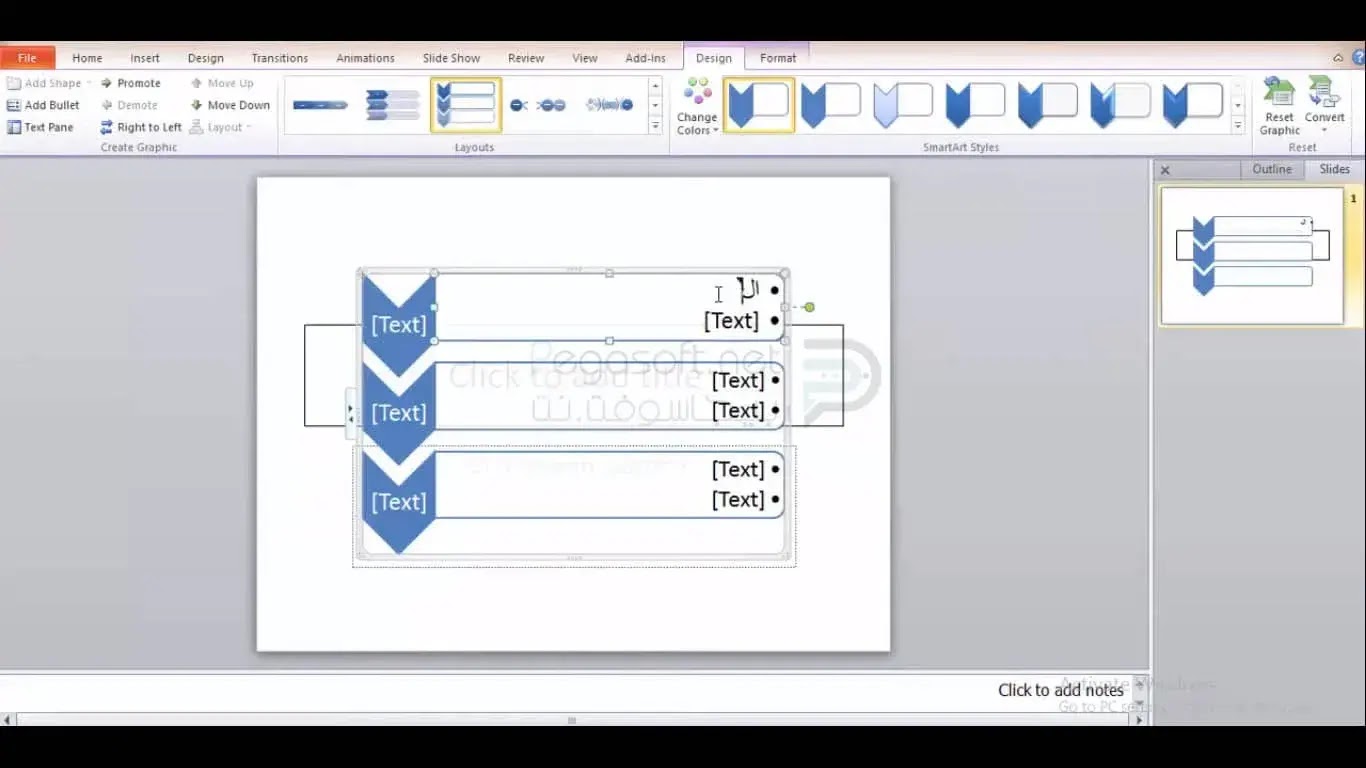This screenshot has height=768, width=1366.
Task: Promote the selected bullet
Action: click(130, 83)
